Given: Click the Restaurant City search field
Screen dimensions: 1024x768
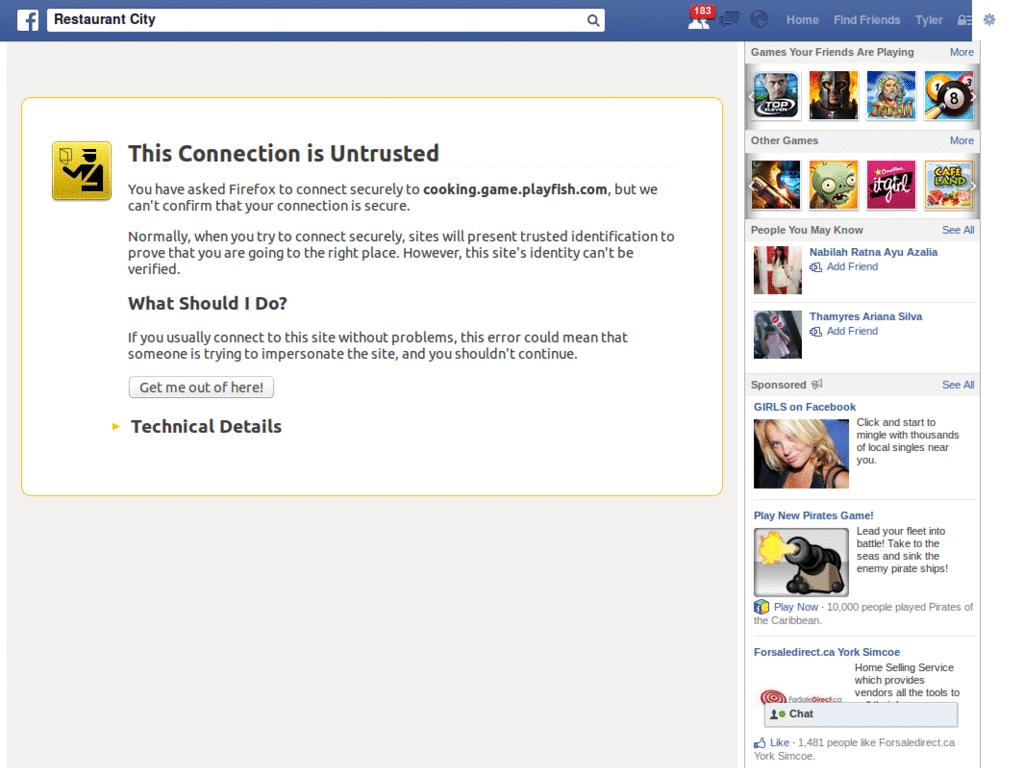Looking at the screenshot, I should click(x=317, y=20).
